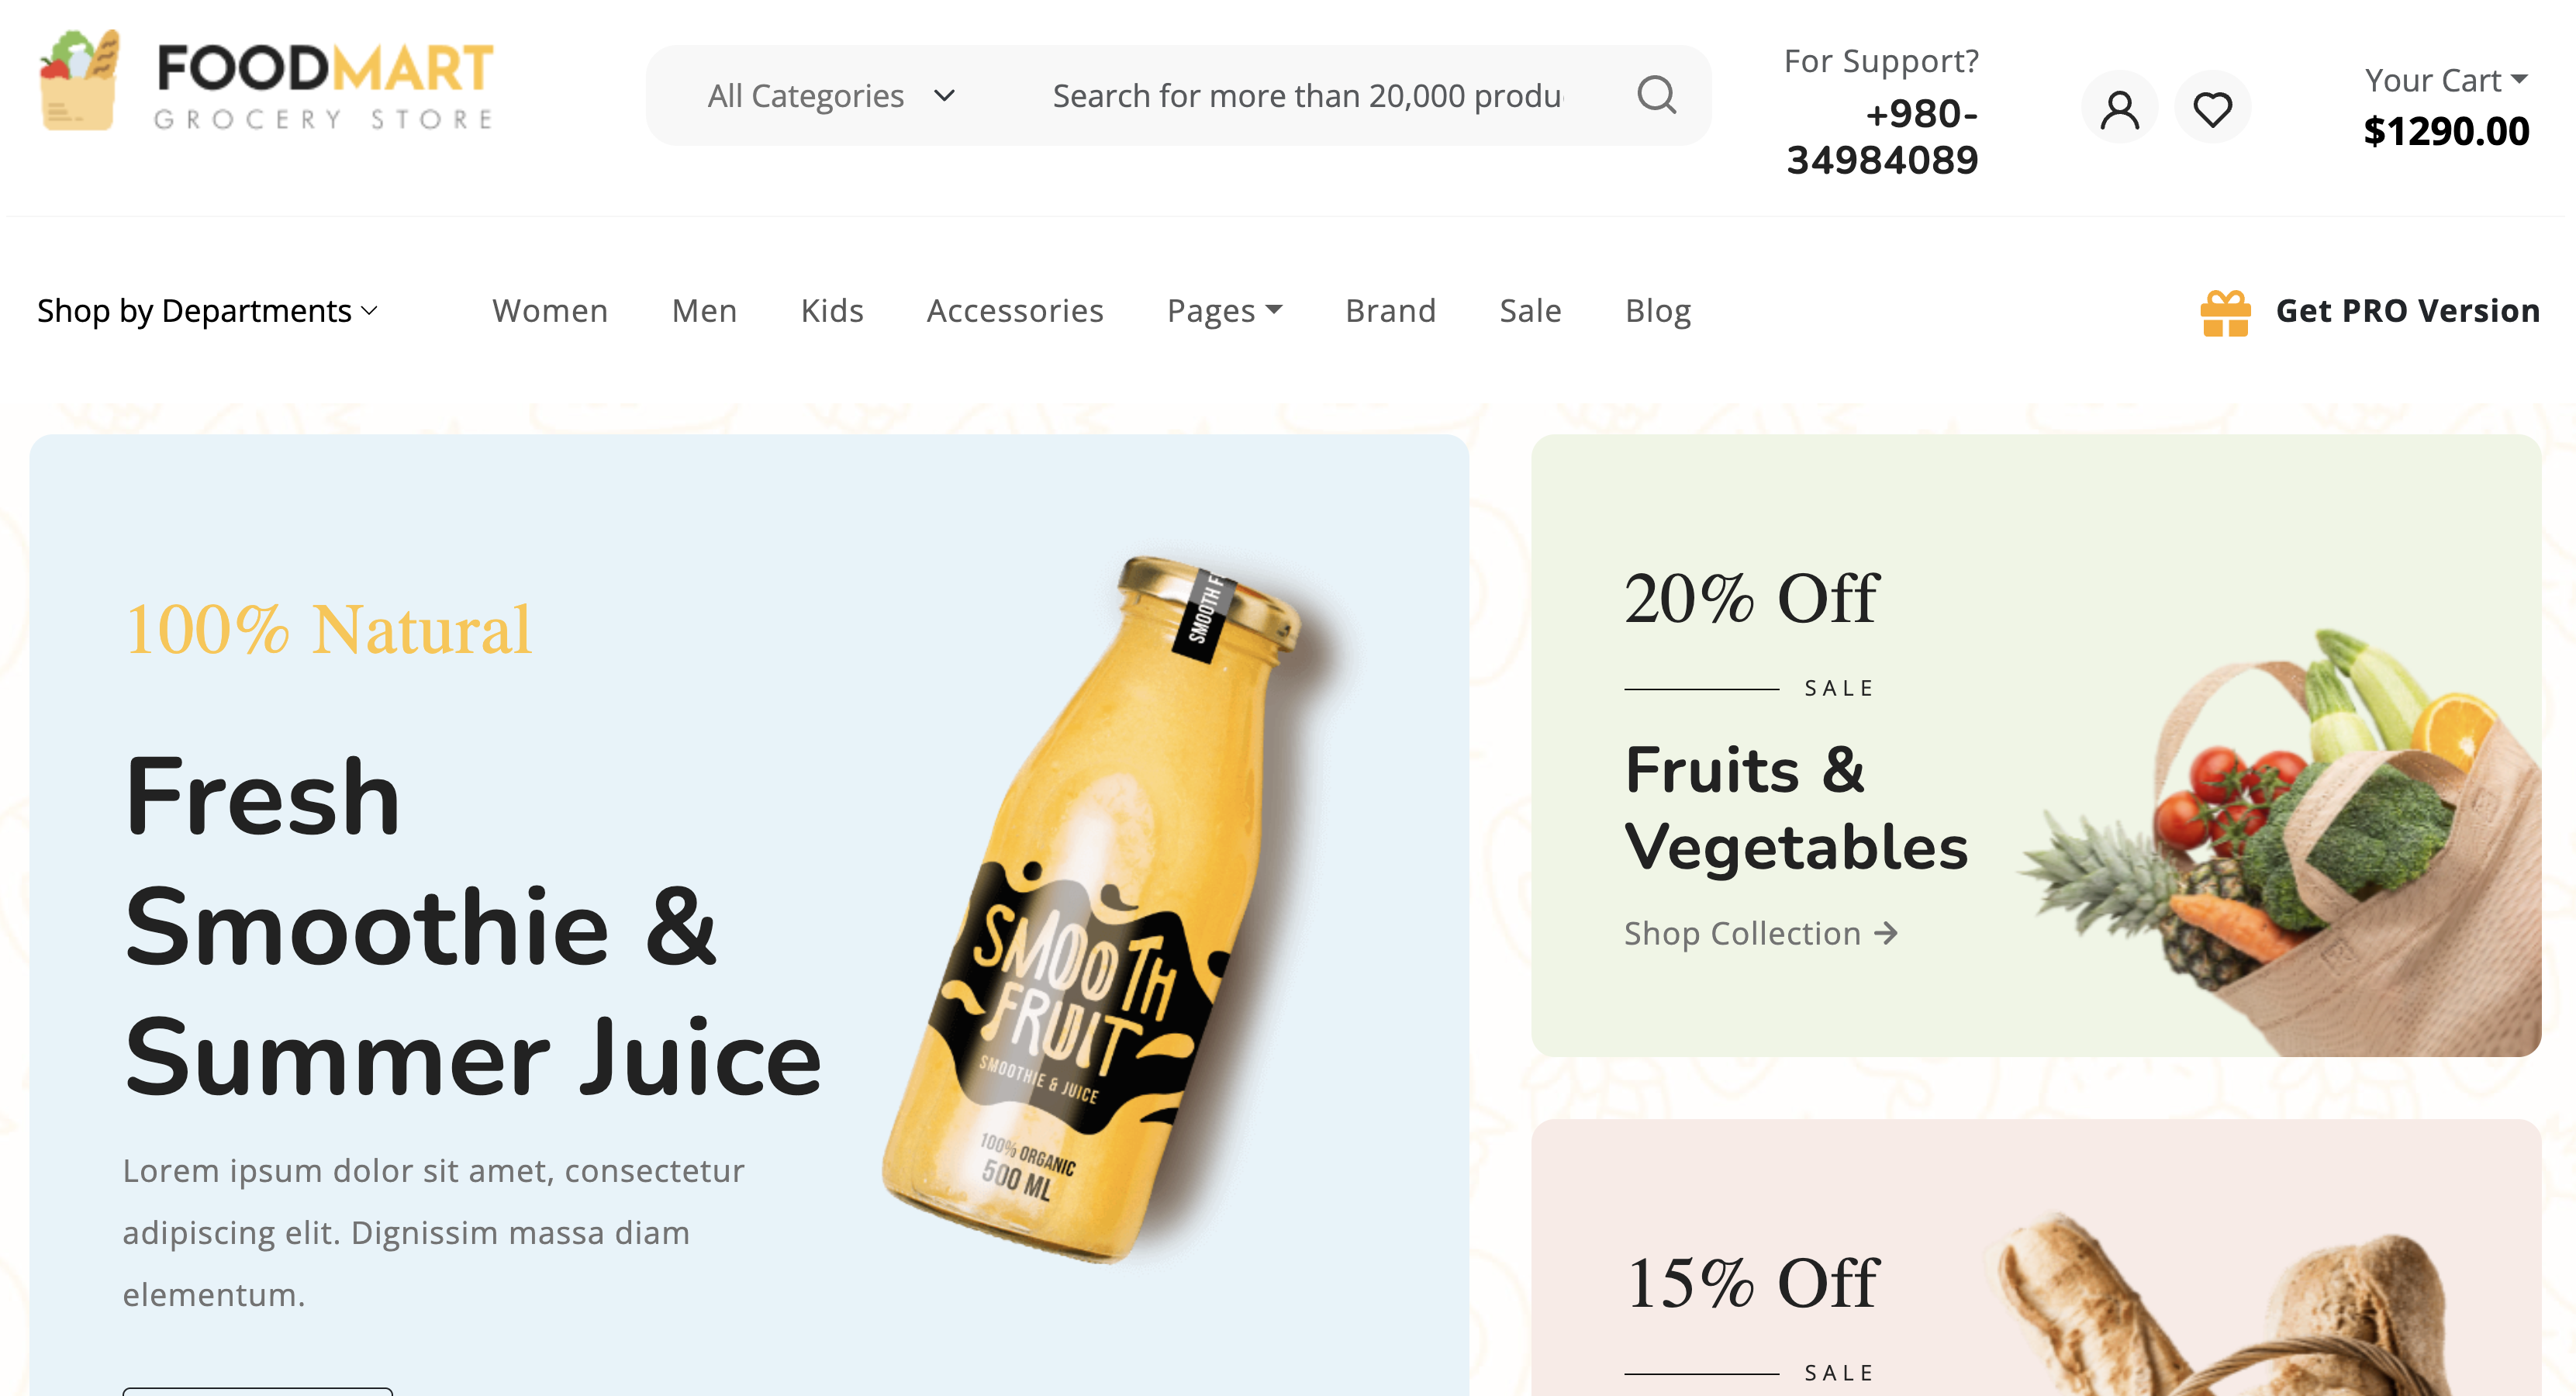This screenshot has height=1396, width=2576.
Task: Click the Your Cart caret arrow
Action: pos(2519,79)
